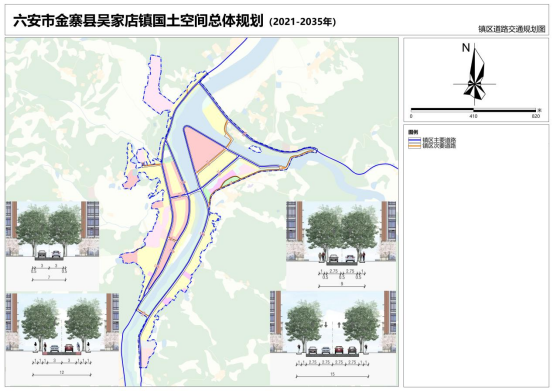
Task: Select the 12-meter road cross-section image
Action: (x=62, y=338)
